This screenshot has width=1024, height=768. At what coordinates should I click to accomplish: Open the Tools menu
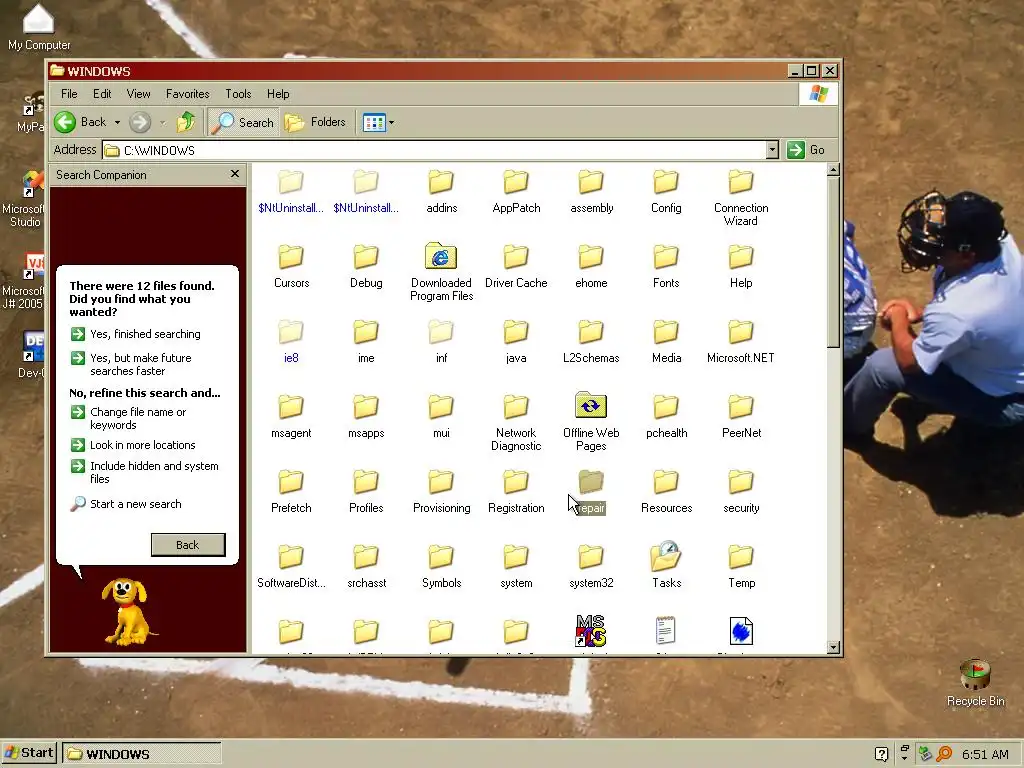238,94
